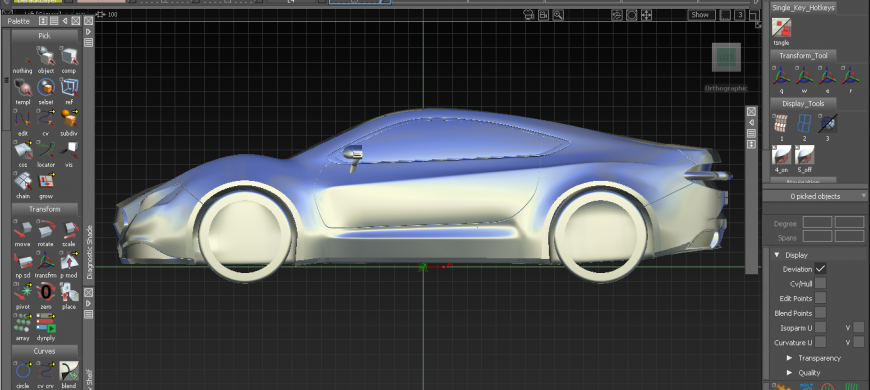870x390 pixels.
Task: Enable the Edit Points checkbox
Action: pyautogui.click(x=820, y=298)
